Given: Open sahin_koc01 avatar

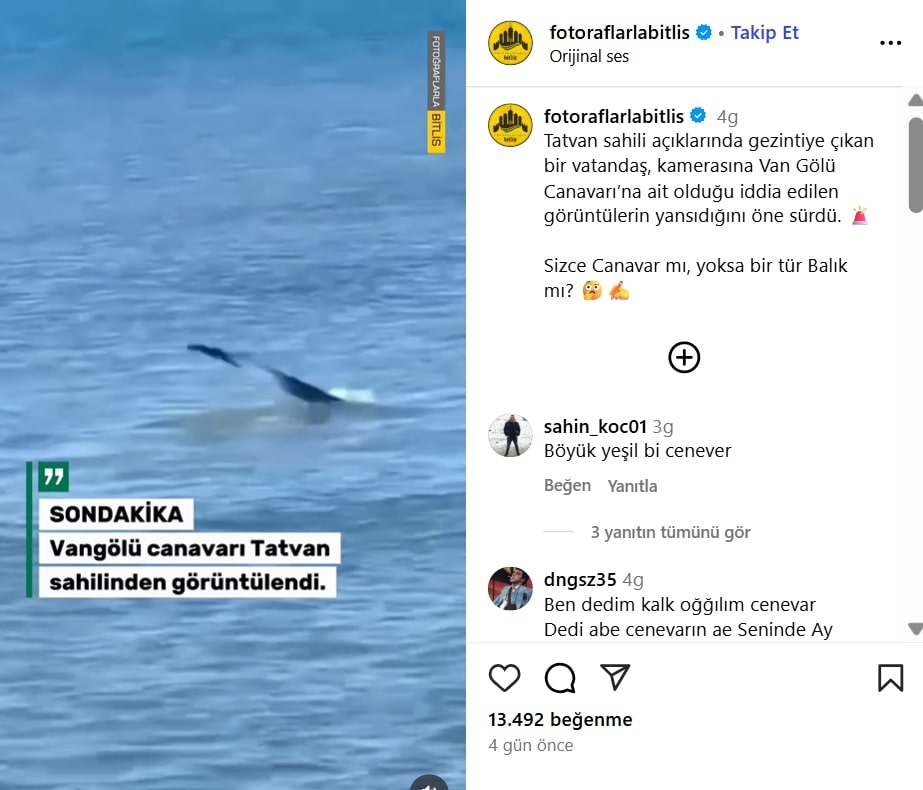Looking at the screenshot, I should click(510, 436).
